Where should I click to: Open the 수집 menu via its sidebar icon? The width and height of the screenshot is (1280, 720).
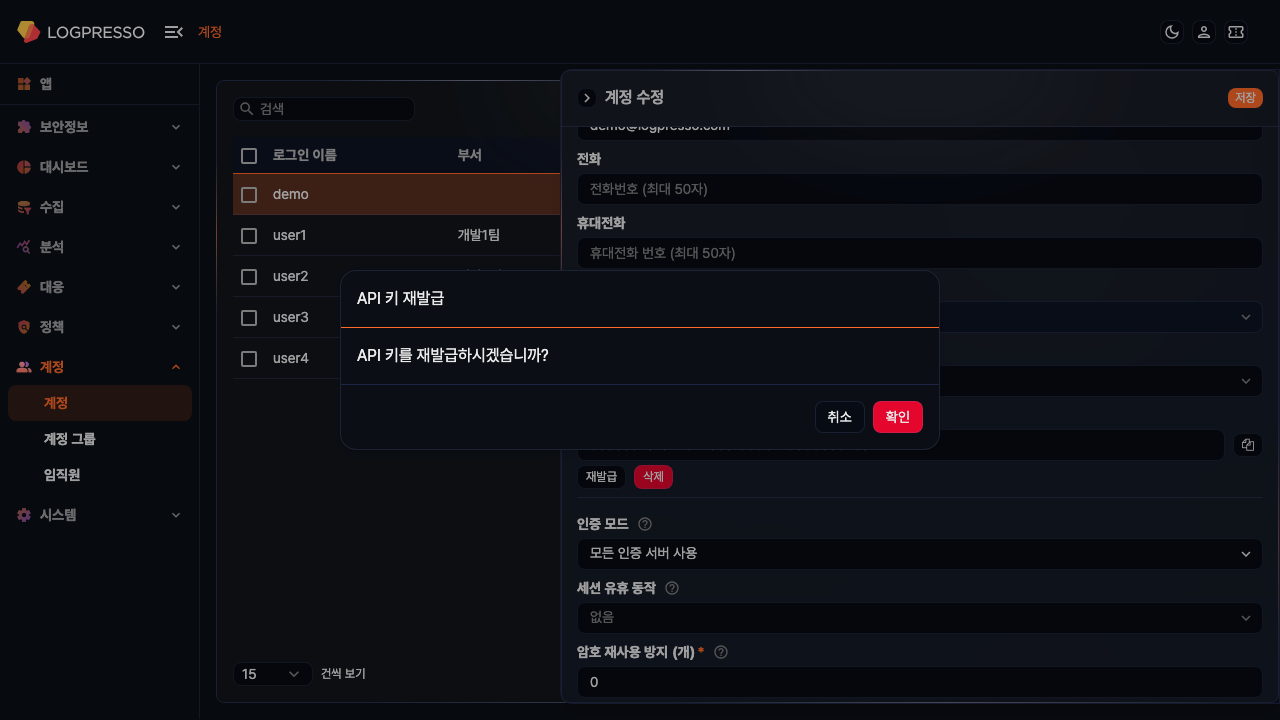(23, 207)
